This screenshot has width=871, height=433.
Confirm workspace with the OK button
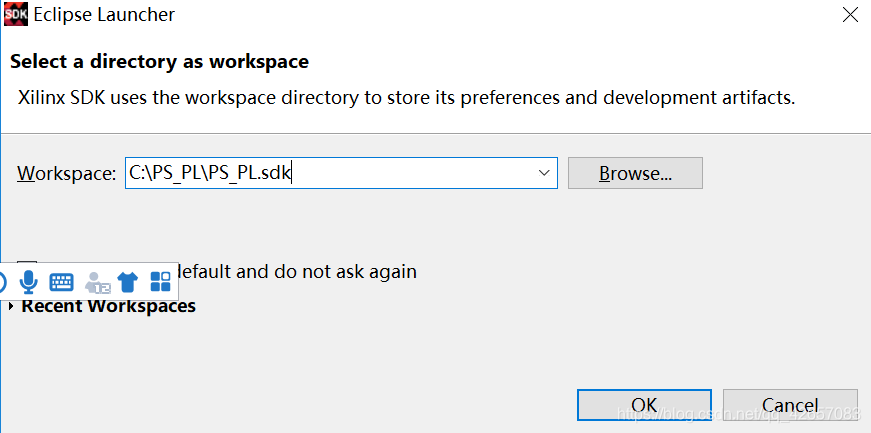coord(644,405)
